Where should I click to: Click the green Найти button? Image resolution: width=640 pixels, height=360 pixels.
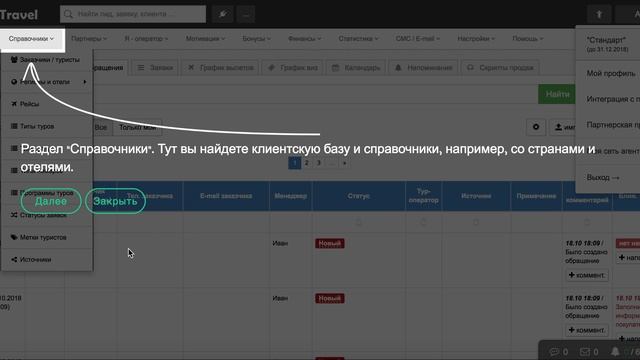pyautogui.click(x=557, y=94)
